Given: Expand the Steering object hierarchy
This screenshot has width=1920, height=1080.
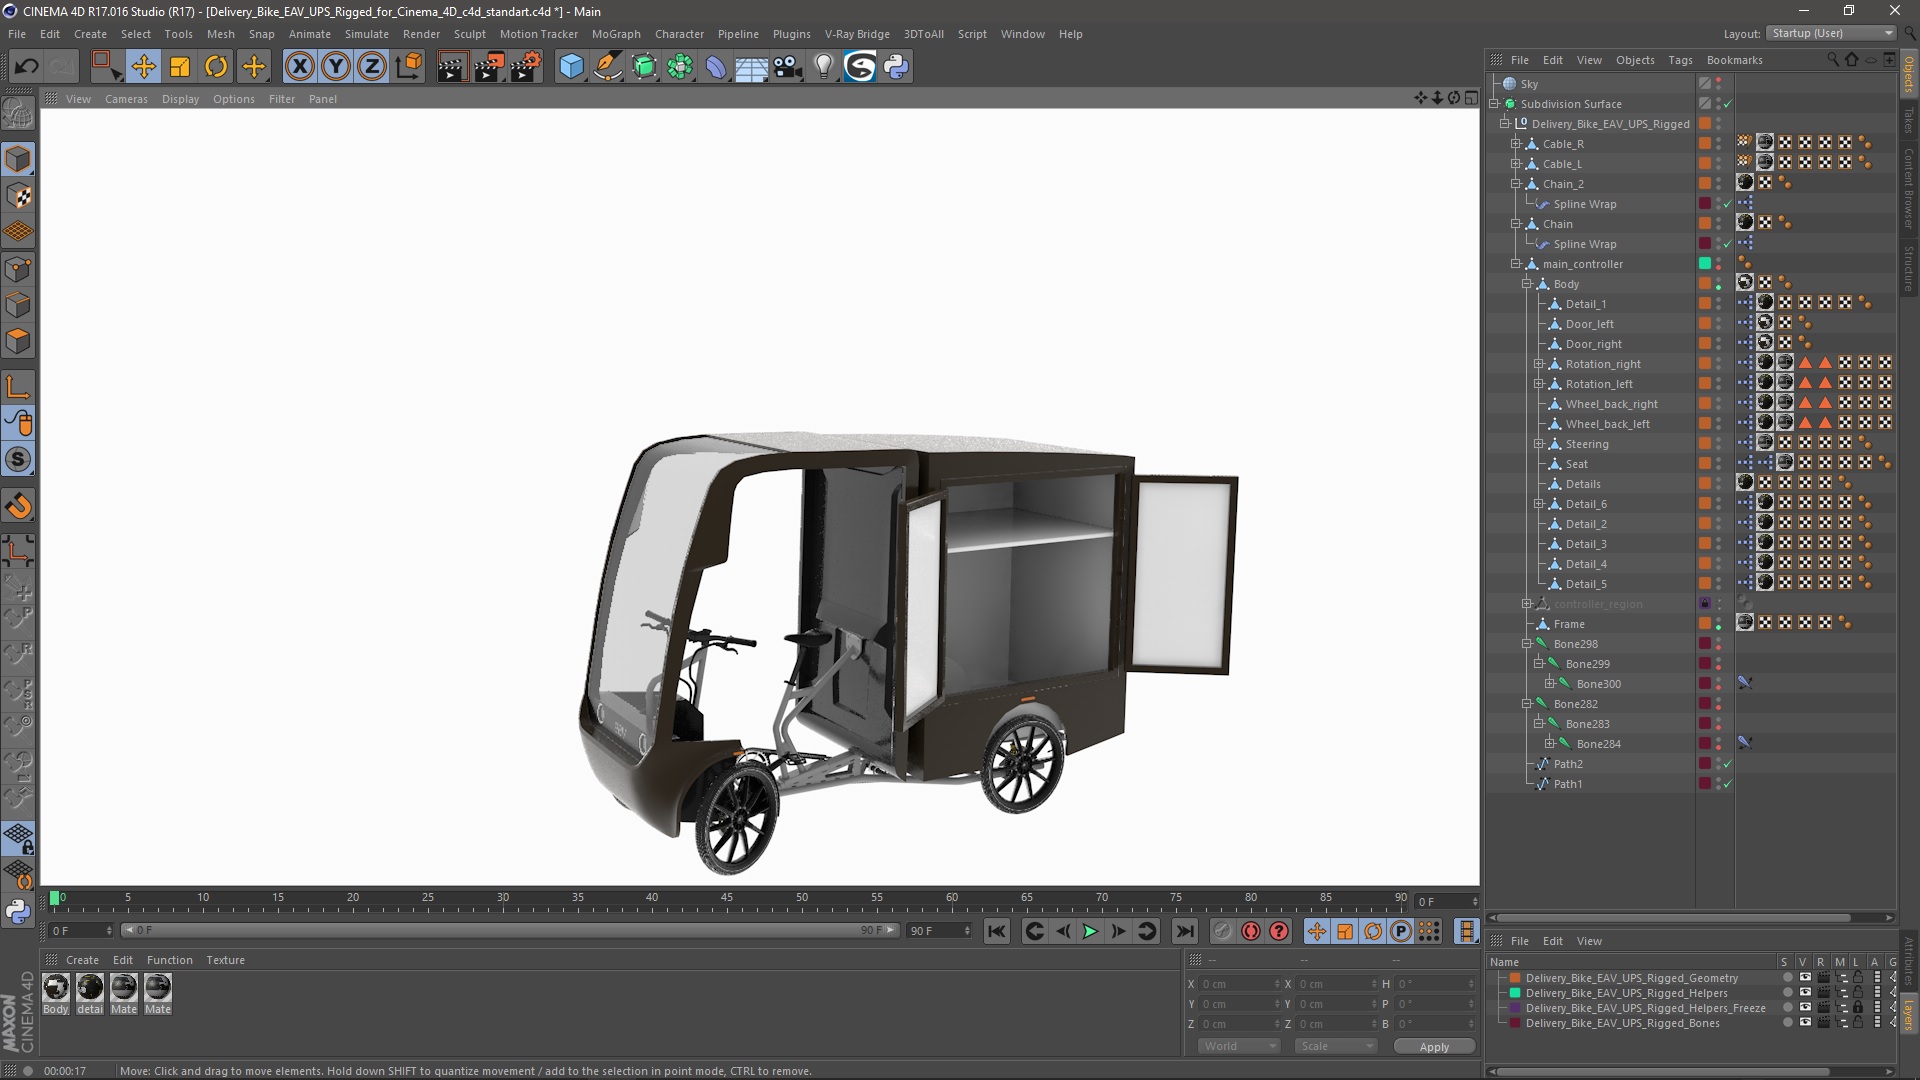Looking at the screenshot, I should point(1539,444).
